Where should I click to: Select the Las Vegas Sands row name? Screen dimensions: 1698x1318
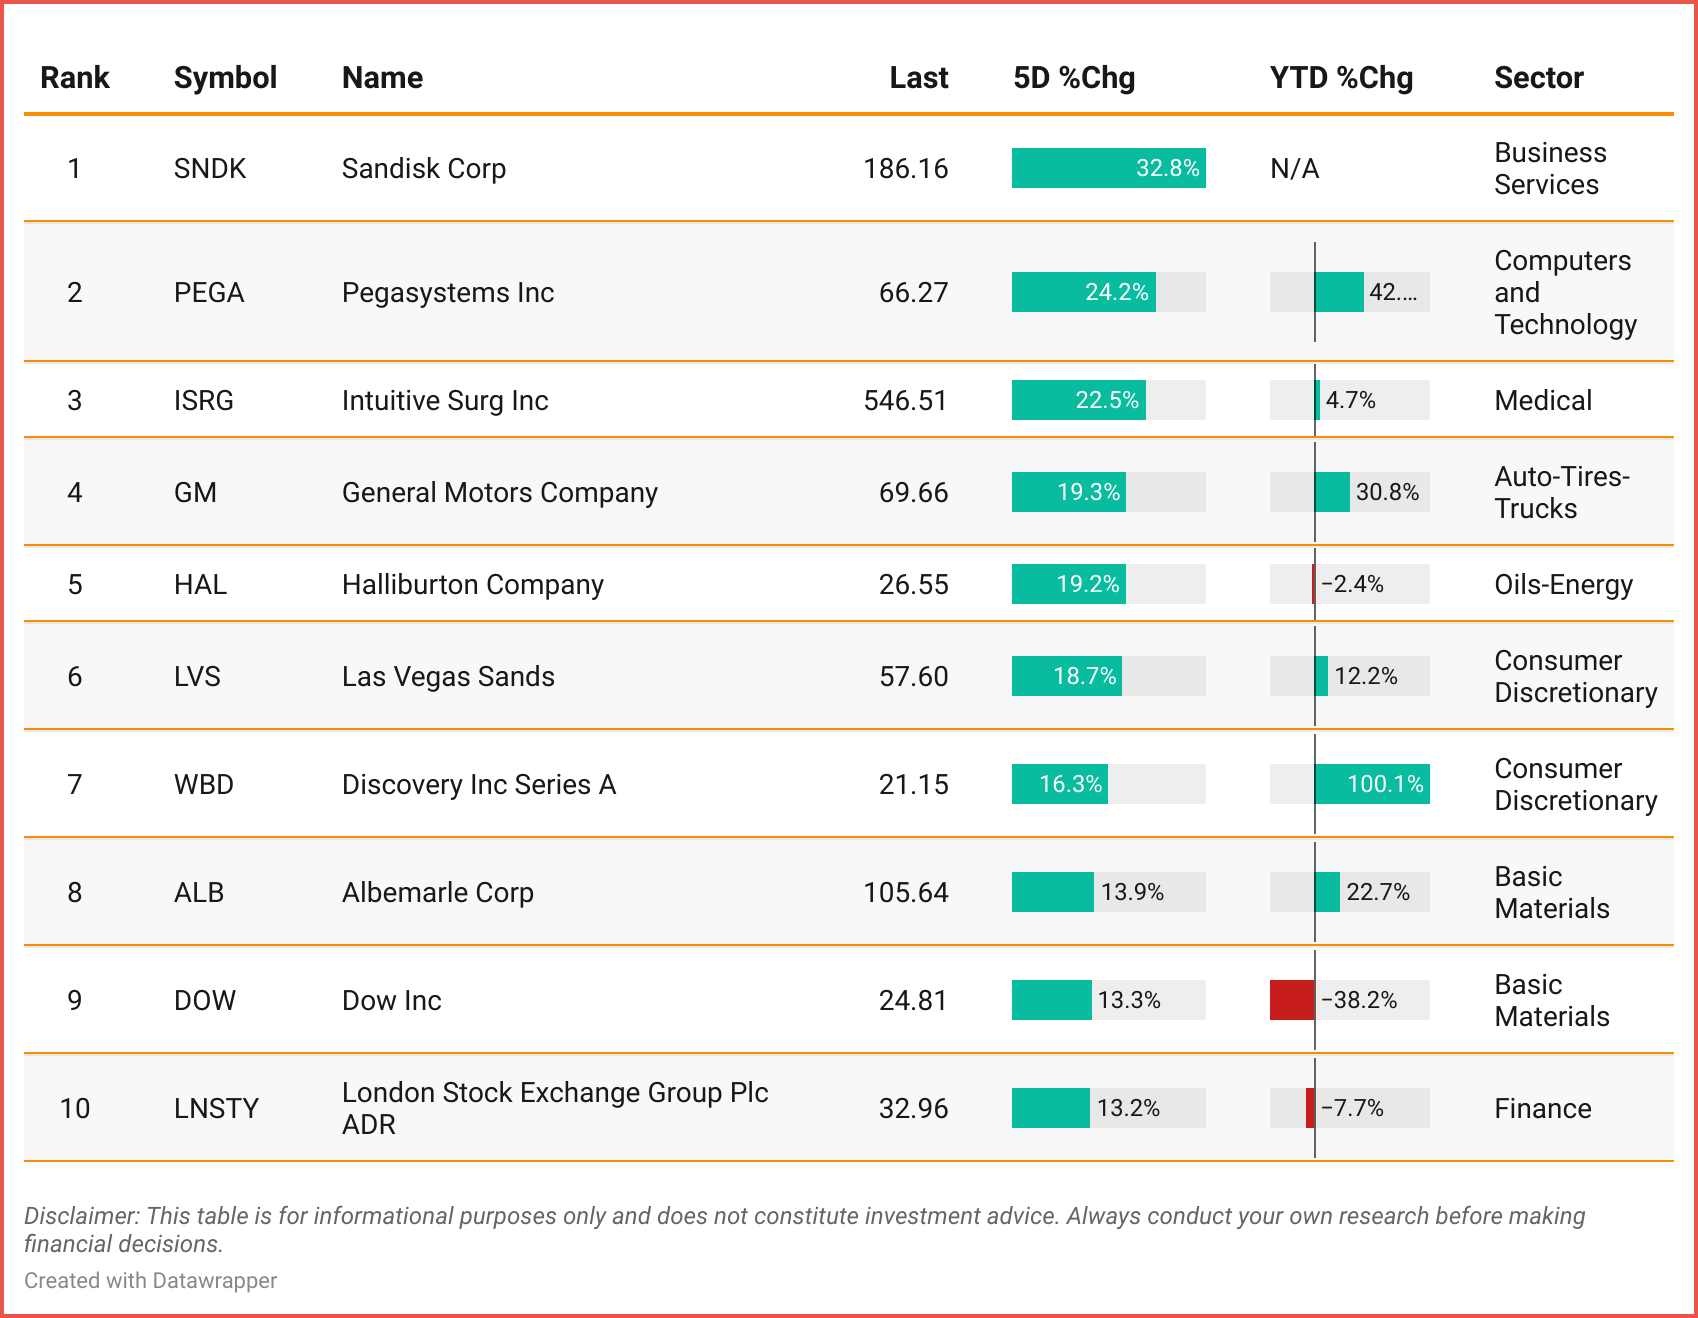click(x=447, y=676)
